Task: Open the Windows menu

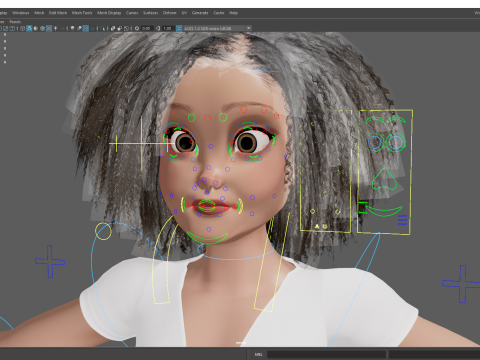Action: (21, 13)
